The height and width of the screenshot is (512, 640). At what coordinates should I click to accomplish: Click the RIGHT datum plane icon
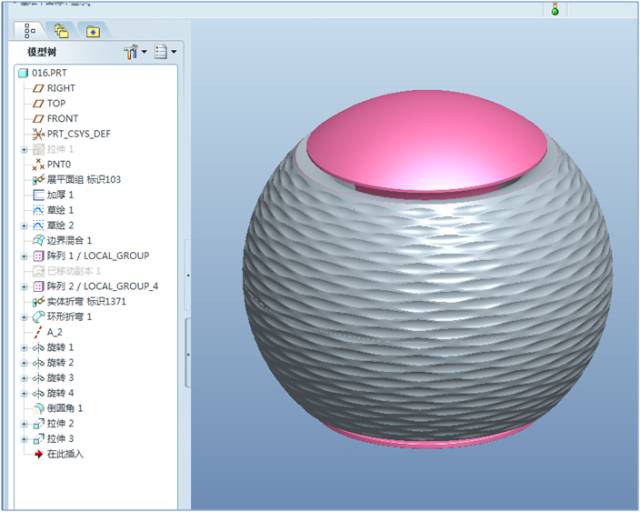coord(39,88)
